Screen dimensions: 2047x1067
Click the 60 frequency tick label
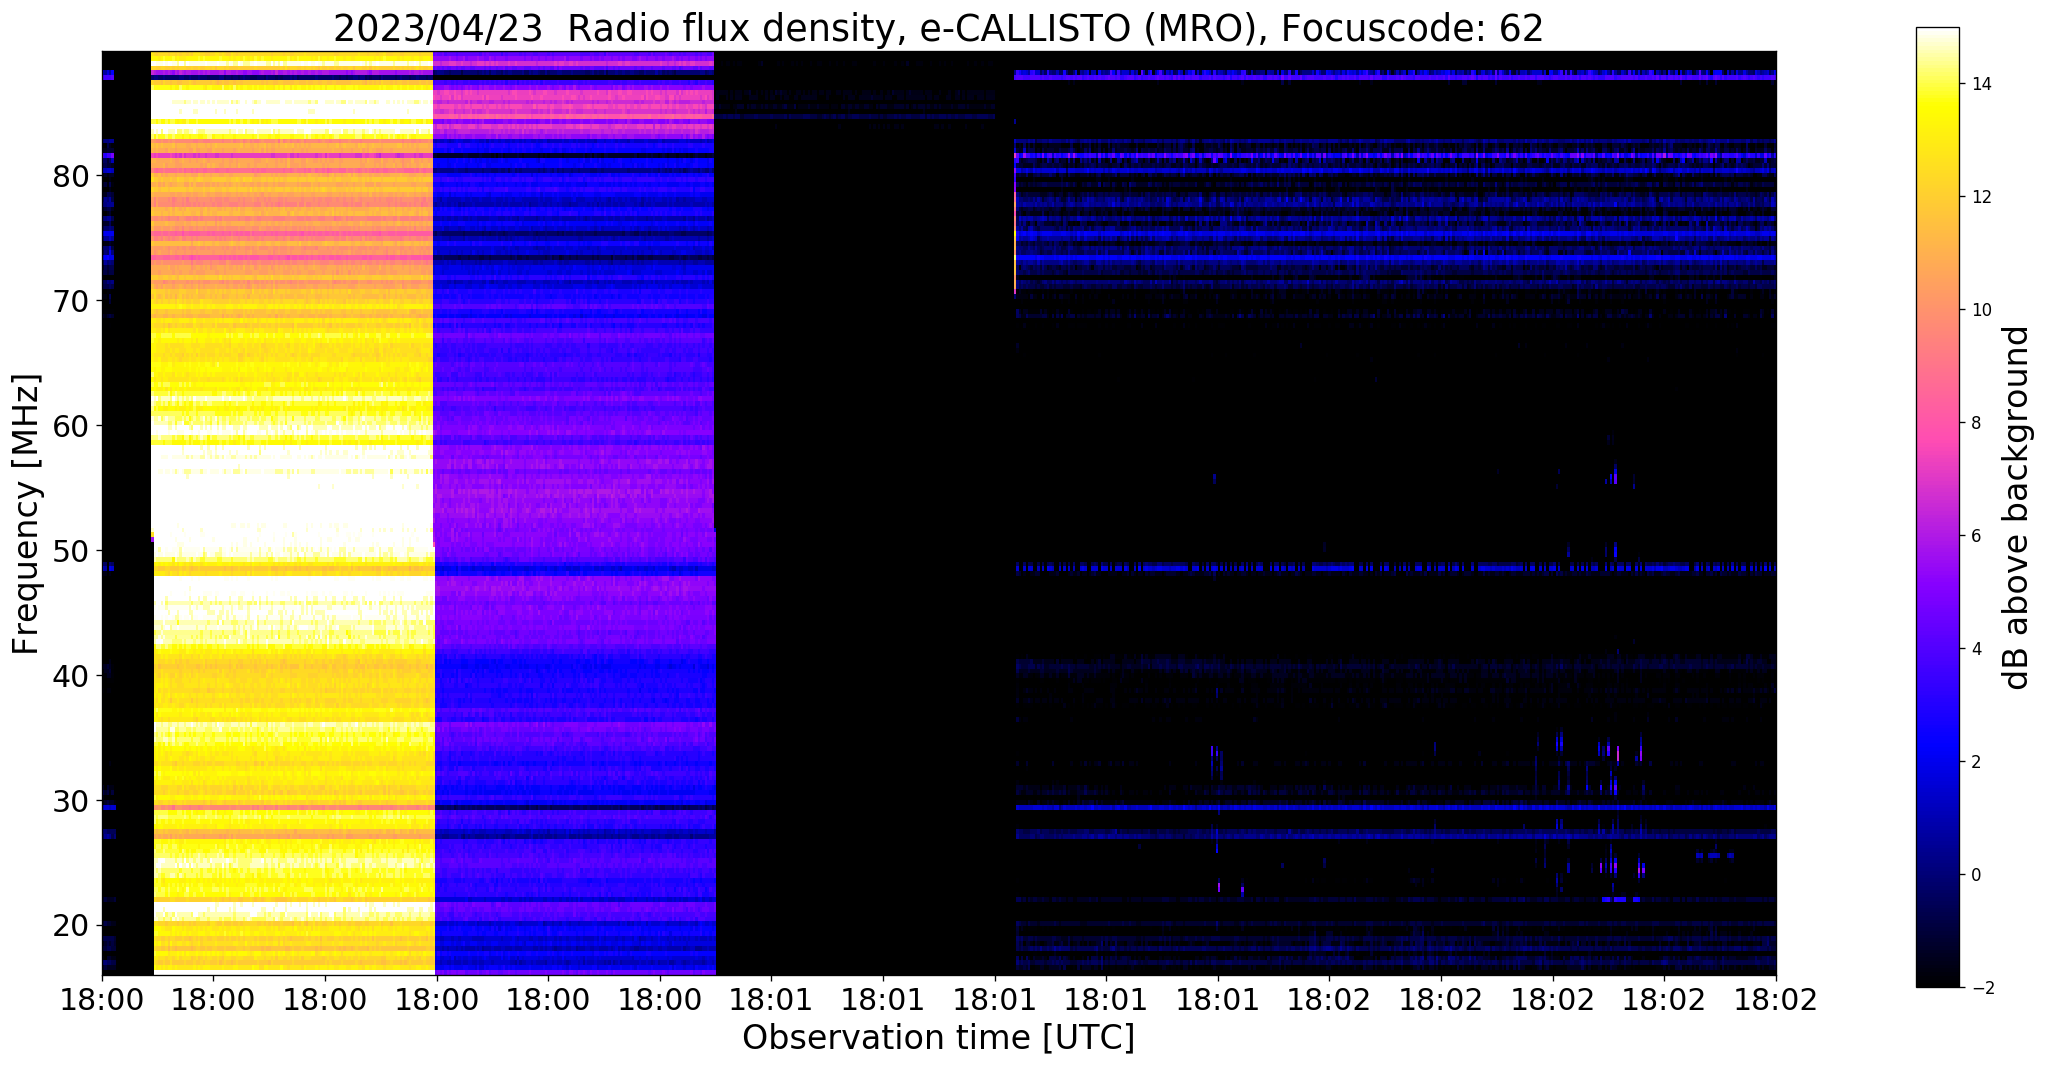[70, 426]
